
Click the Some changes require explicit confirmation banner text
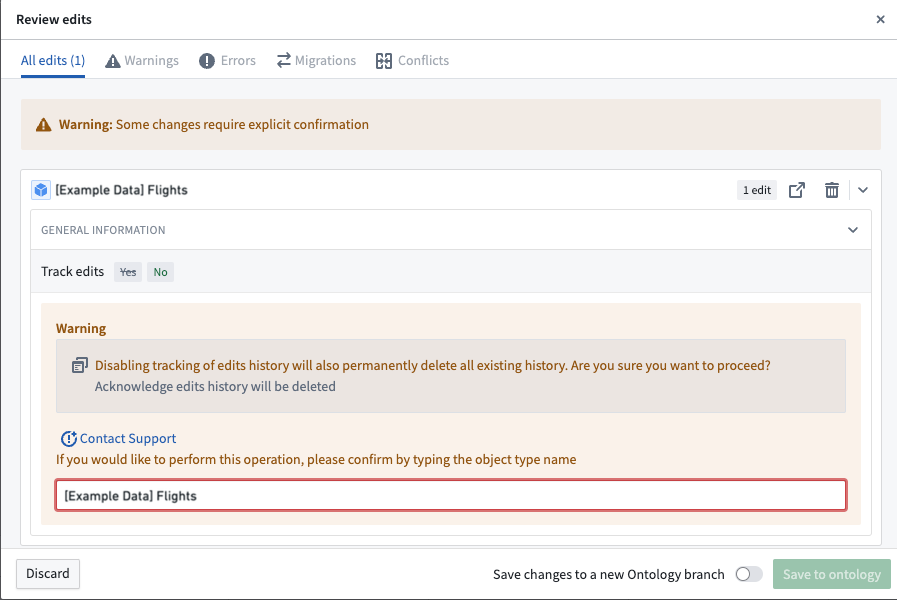242,125
